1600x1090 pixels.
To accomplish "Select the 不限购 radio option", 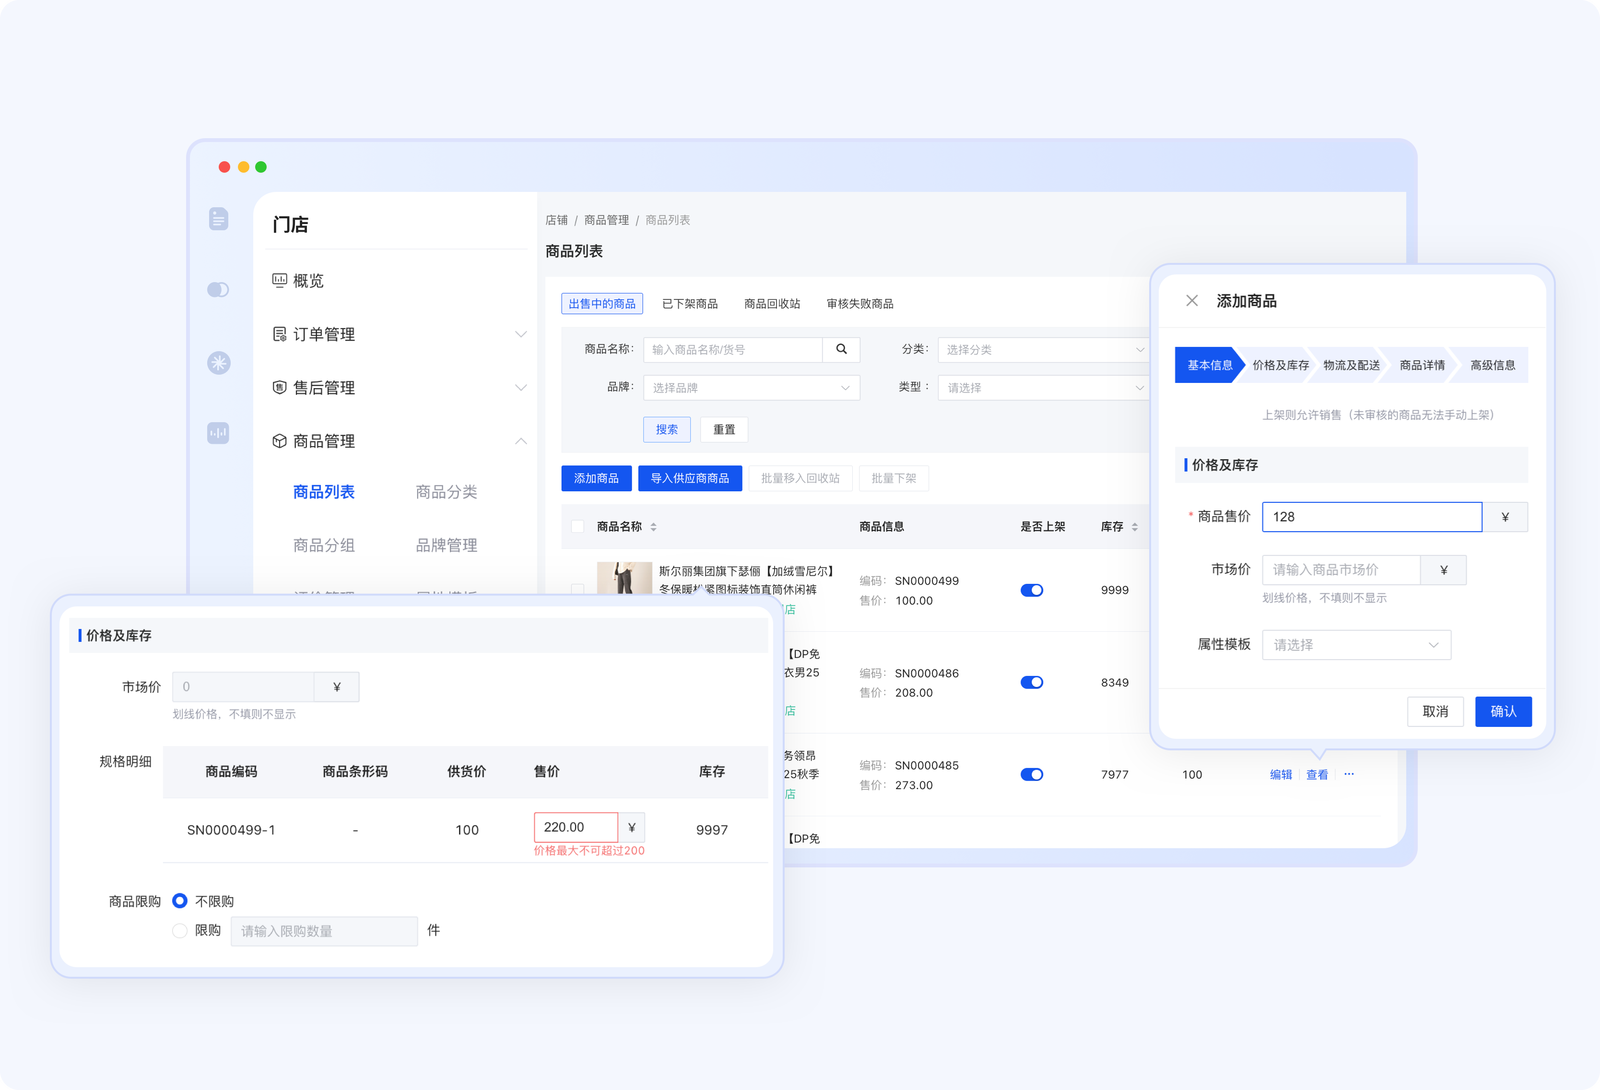I will tap(180, 901).
